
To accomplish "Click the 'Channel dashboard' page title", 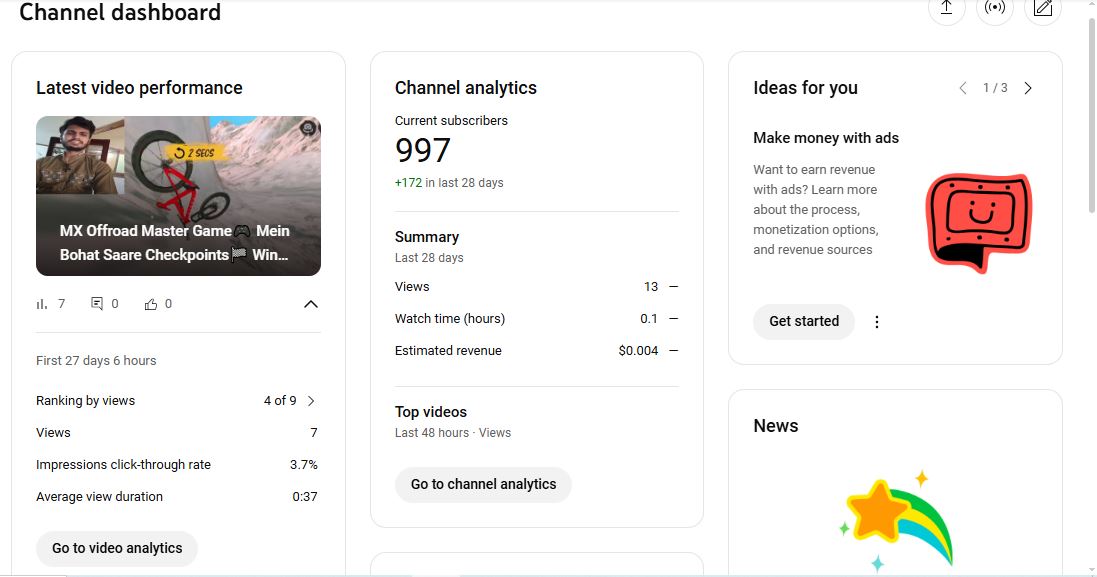I will pos(120,12).
